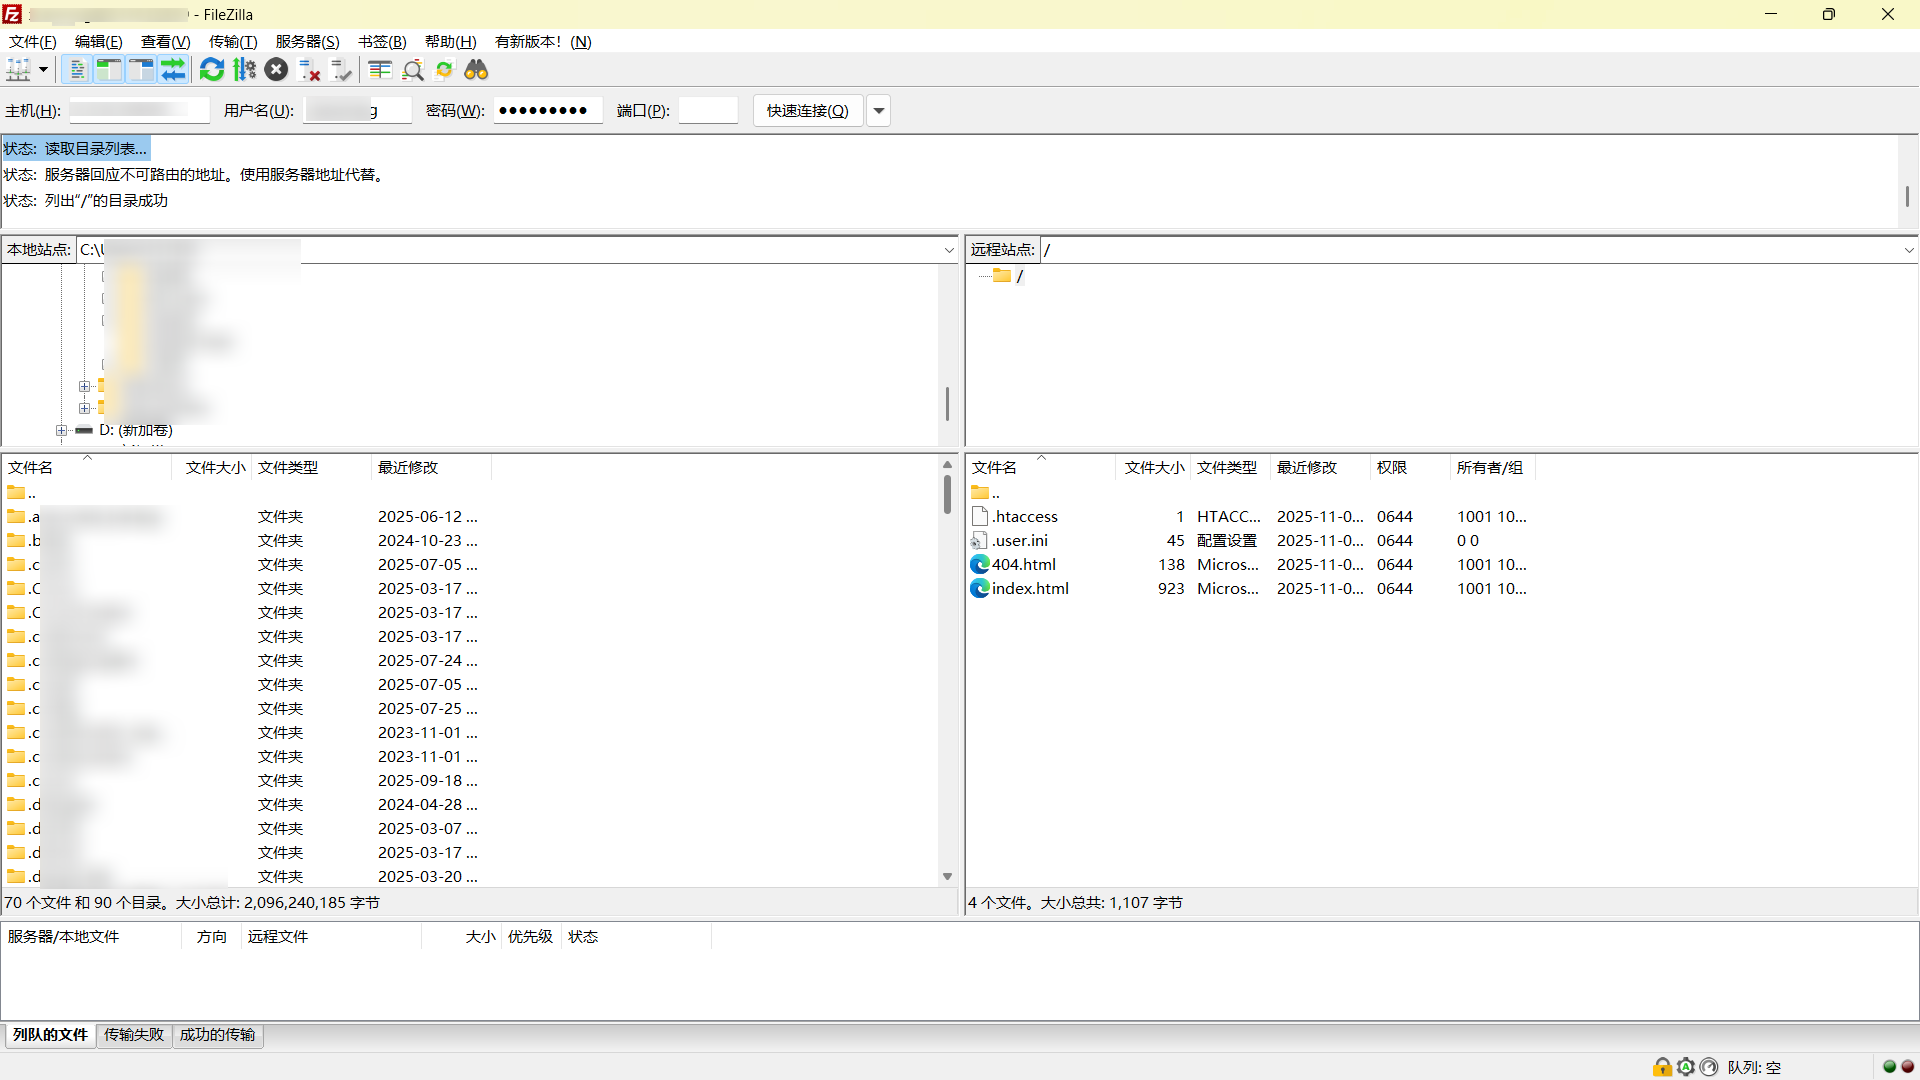This screenshot has height=1080, width=1920.
Task: Click the local file list scrollbar down arrow
Action: click(947, 877)
